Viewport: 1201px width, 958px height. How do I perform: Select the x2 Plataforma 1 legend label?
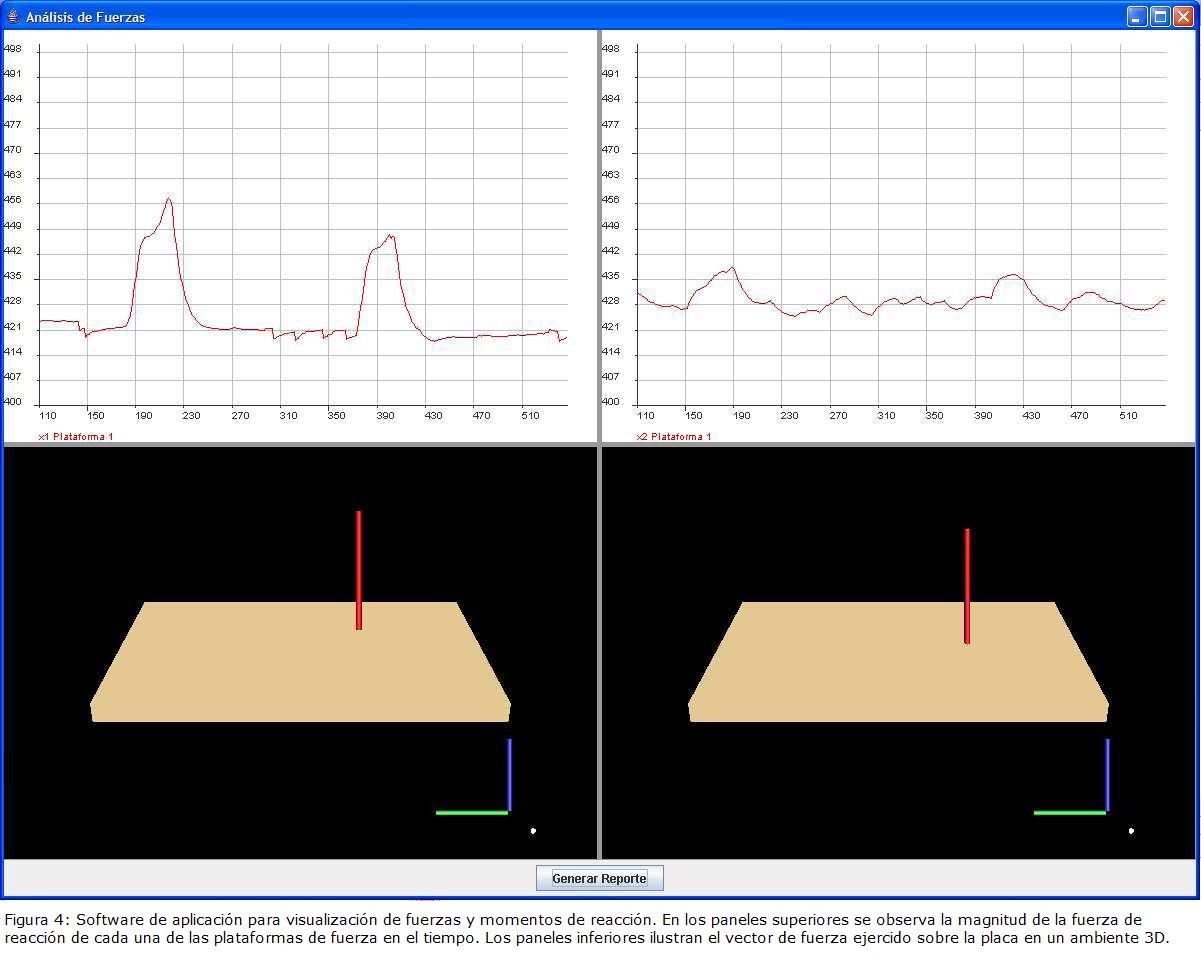[x=673, y=437]
